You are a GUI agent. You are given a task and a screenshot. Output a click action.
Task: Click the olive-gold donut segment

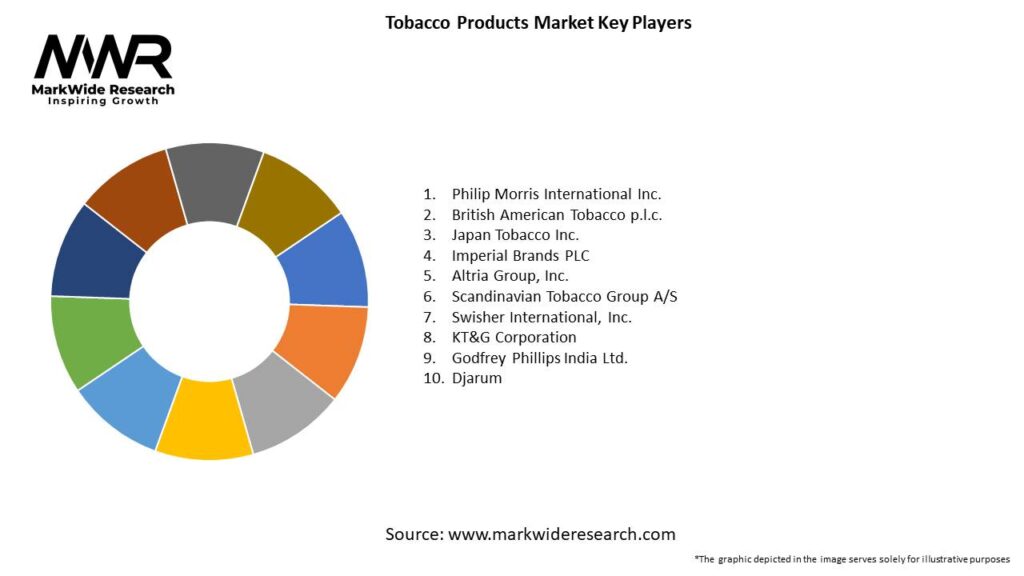(x=291, y=202)
